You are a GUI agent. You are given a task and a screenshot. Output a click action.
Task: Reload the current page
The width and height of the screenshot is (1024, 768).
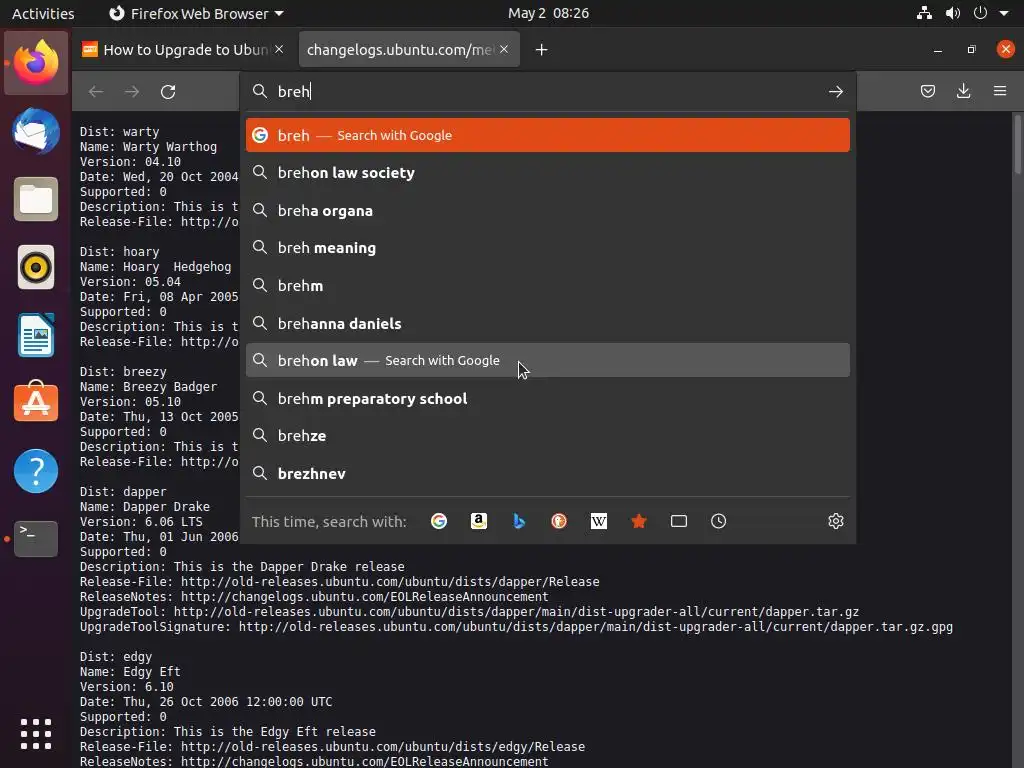[168, 91]
